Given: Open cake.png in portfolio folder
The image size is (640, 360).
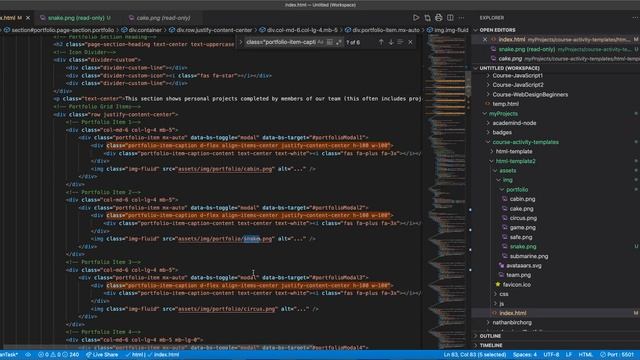Looking at the screenshot, I should pos(521,209).
